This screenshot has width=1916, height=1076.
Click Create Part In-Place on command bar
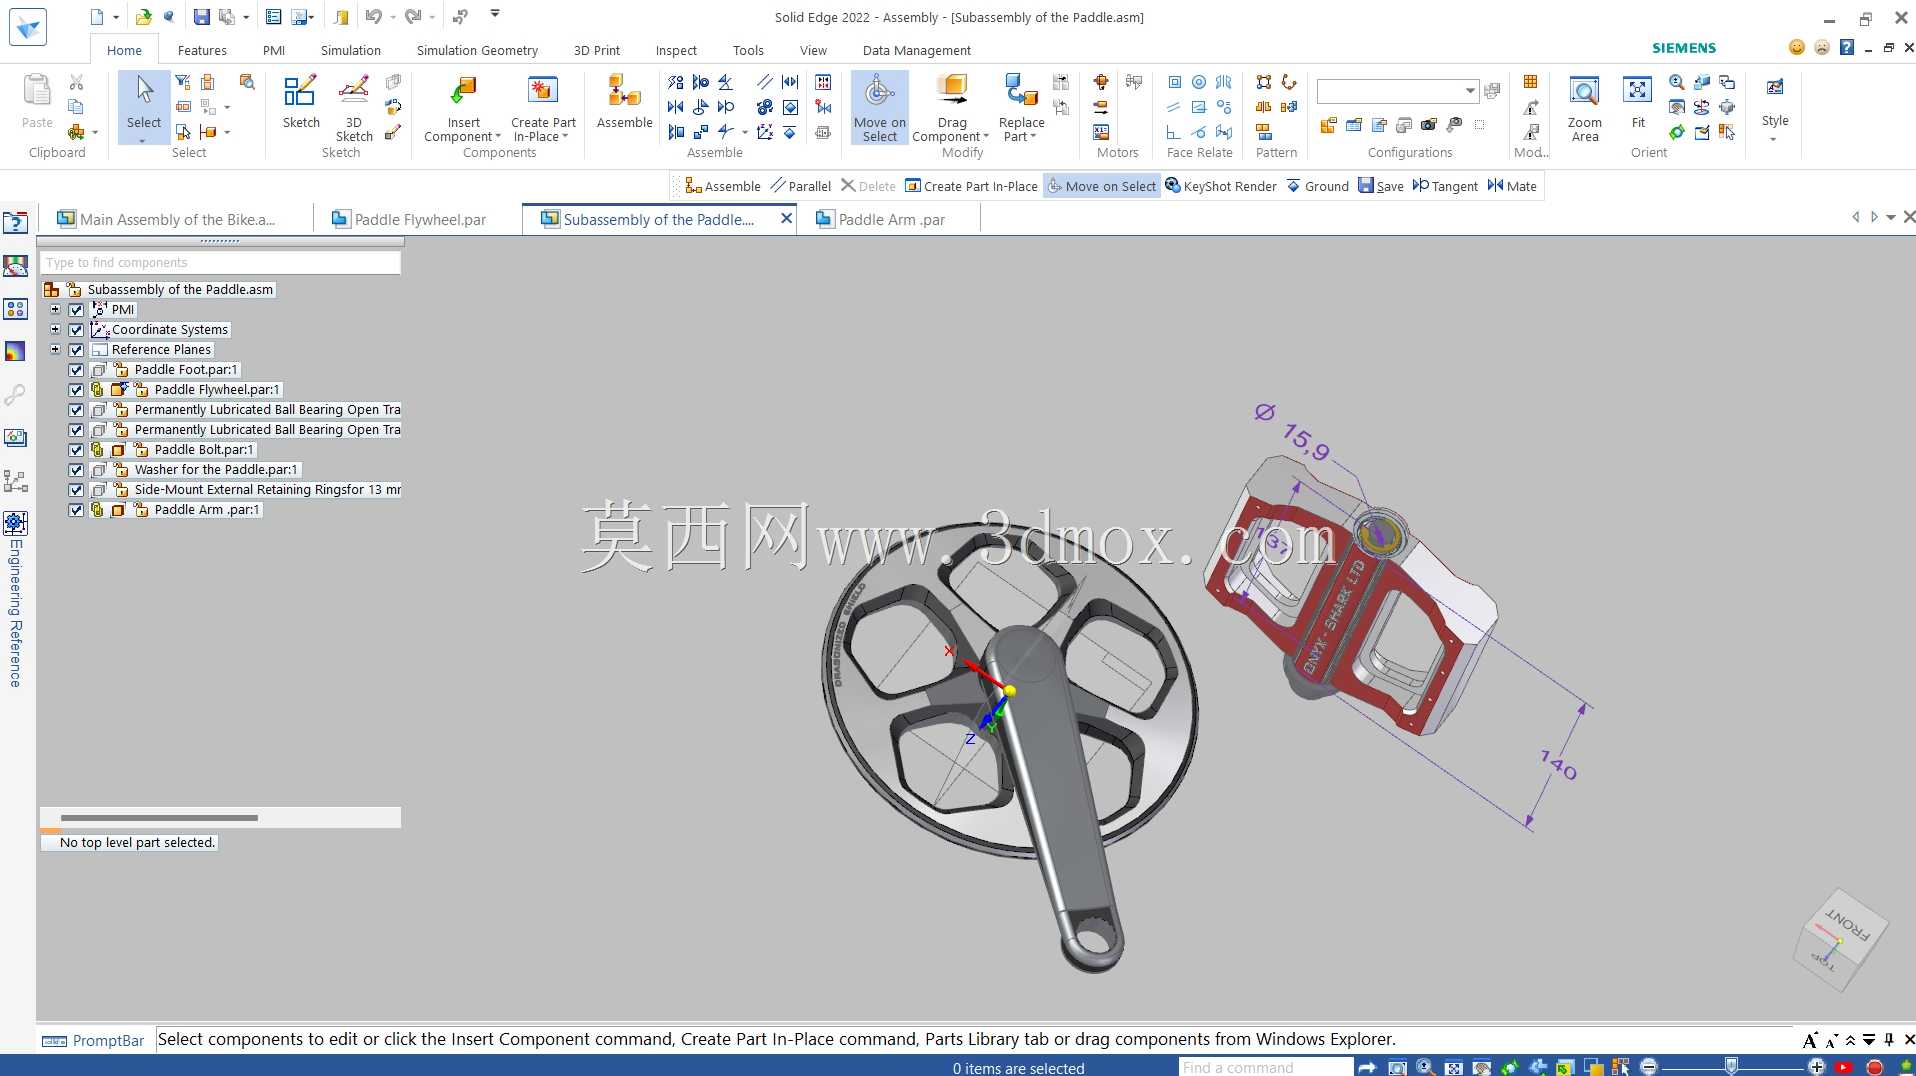[971, 186]
